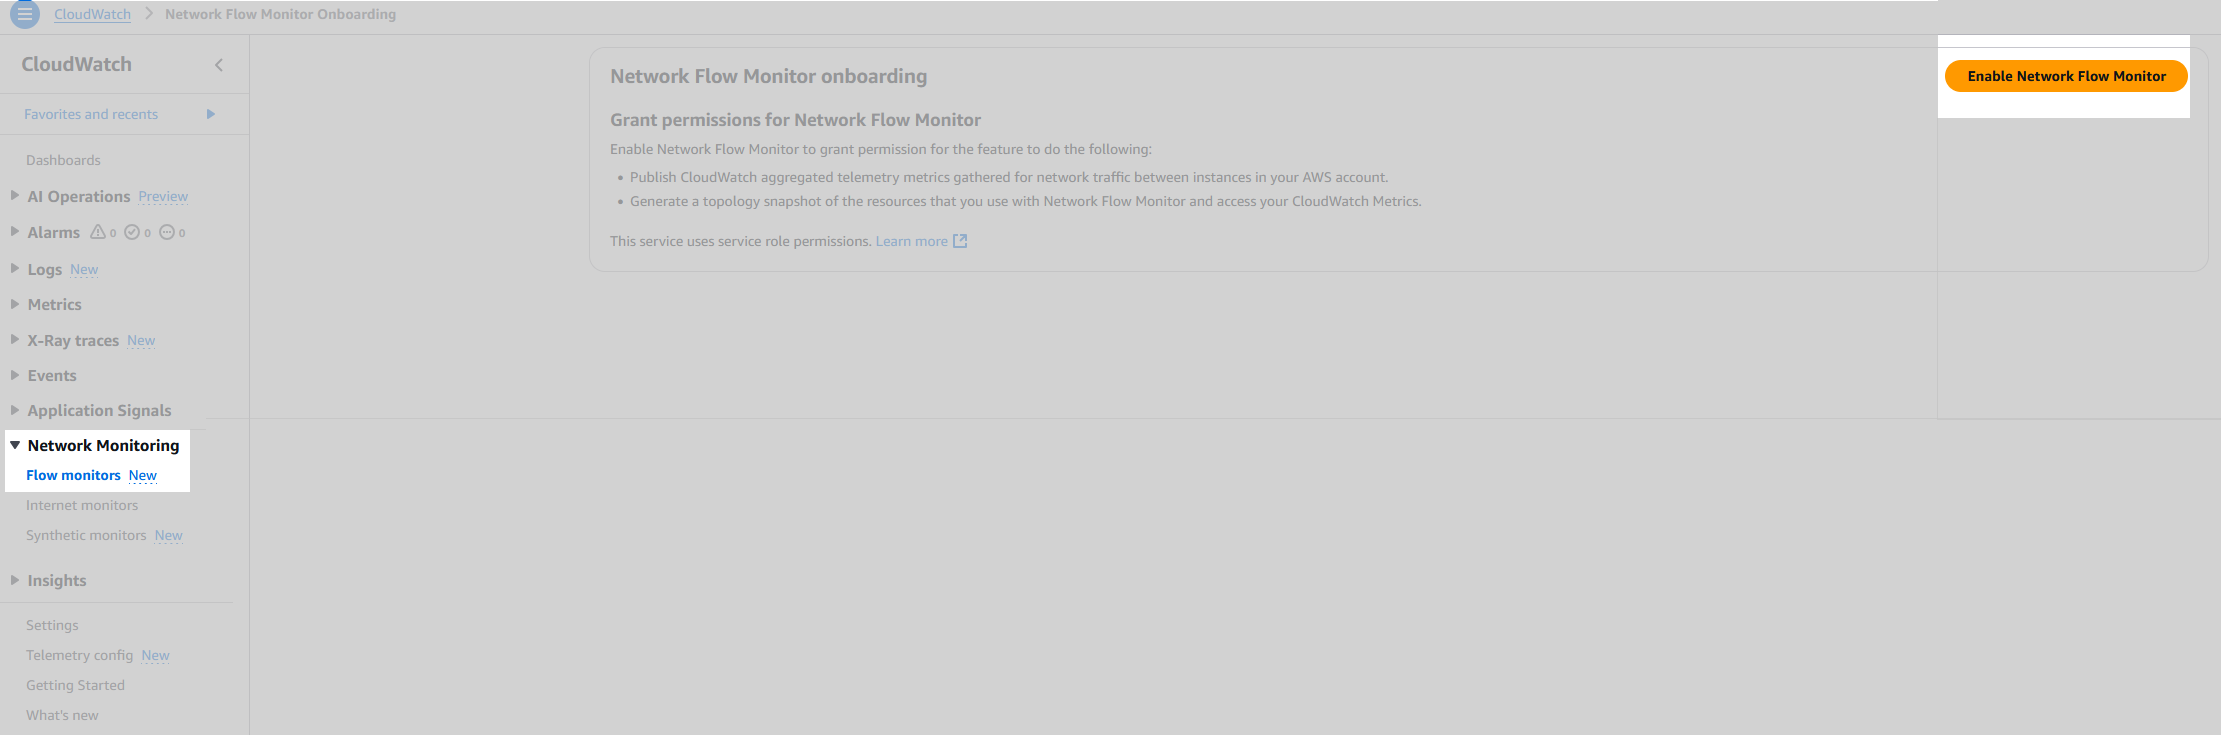This screenshot has height=735, width=2221.
Task: Expand the Logs section
Action: (15, 269)
